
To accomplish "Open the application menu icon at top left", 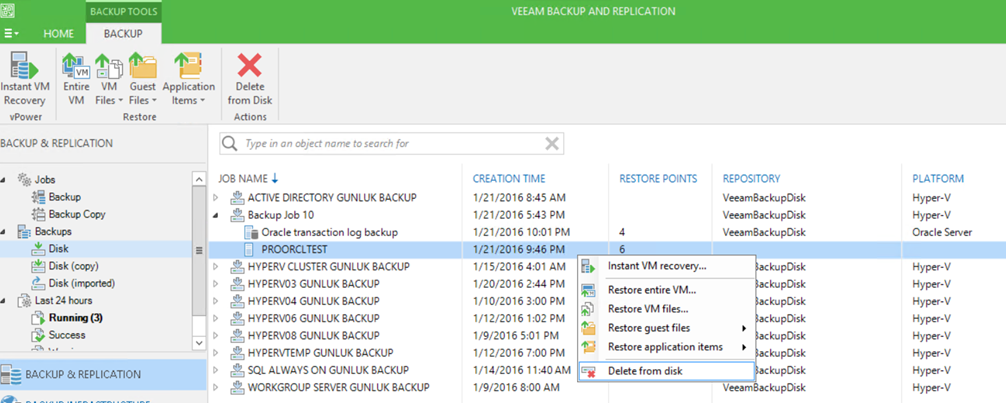I will pos(14,33).
